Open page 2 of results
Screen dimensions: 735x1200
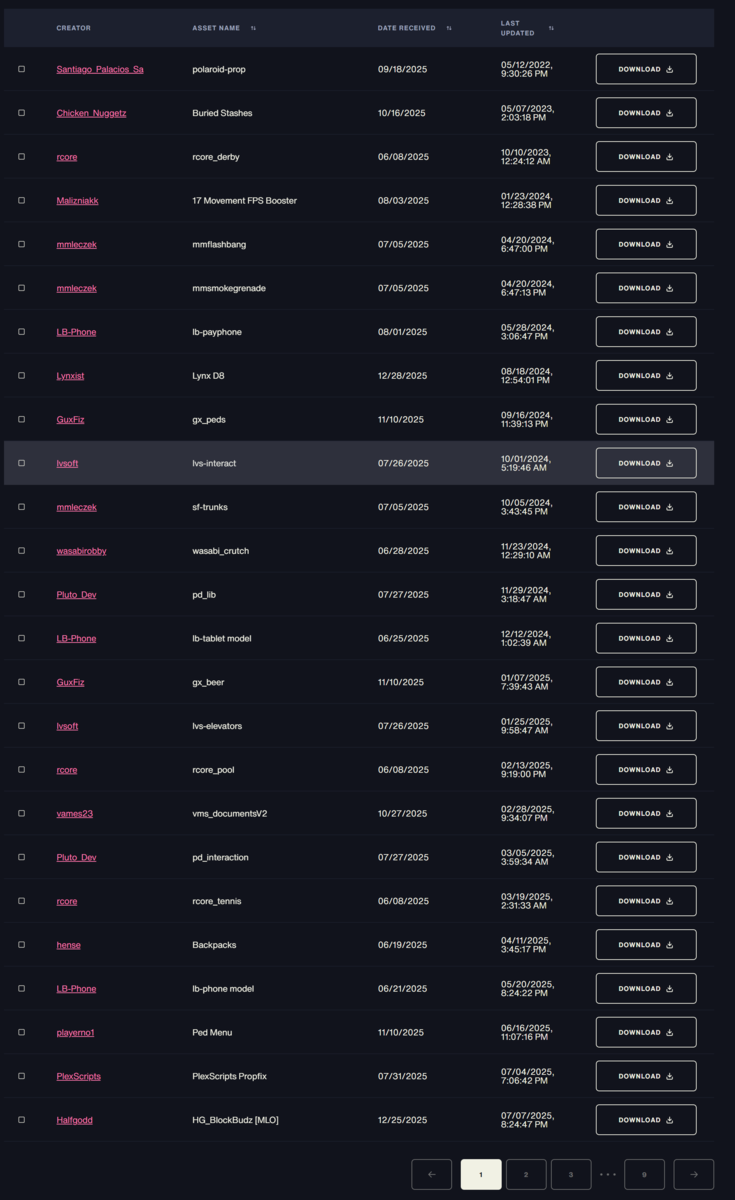(526, 1174)
